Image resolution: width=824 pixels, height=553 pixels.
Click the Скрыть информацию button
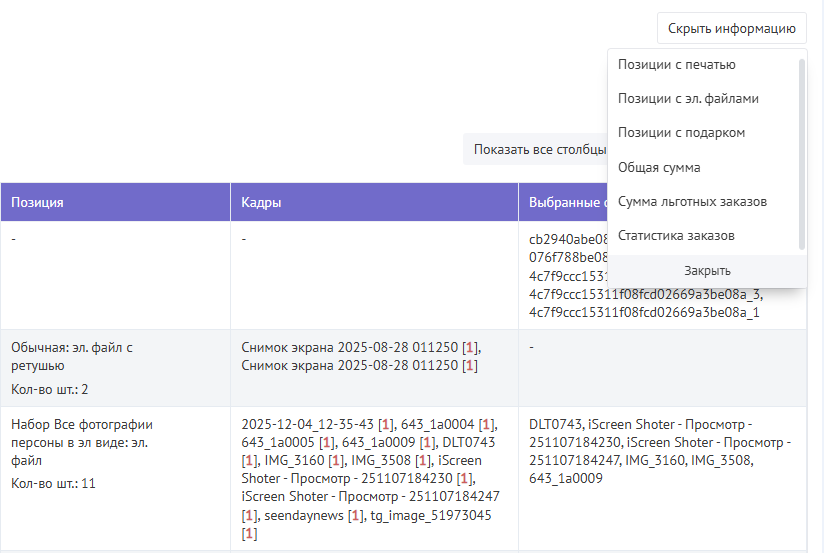(731, 28)
